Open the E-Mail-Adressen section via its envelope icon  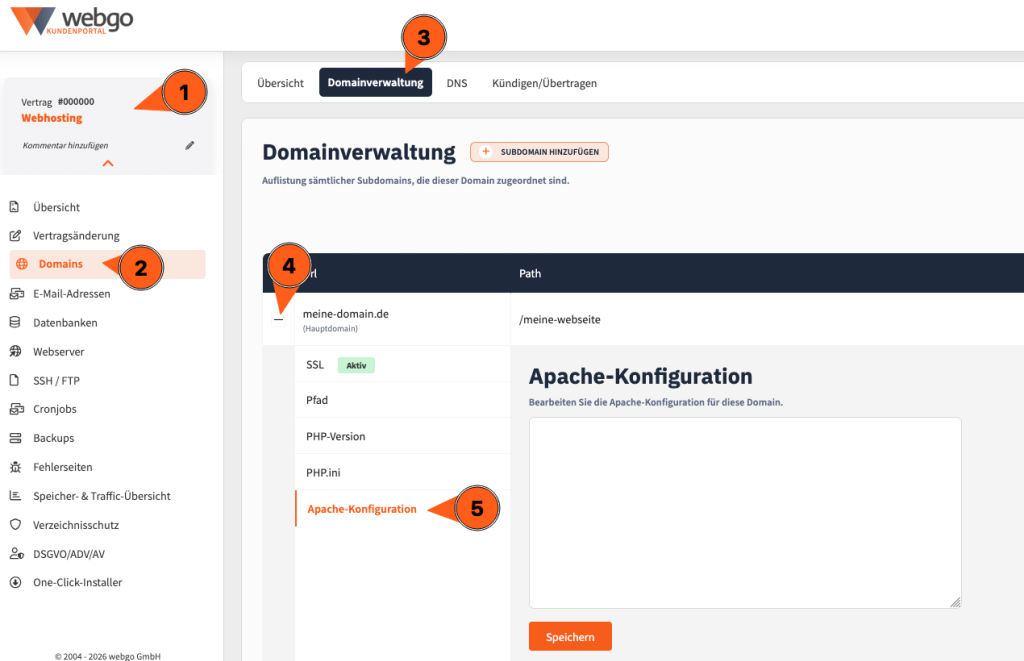pyautogui.click(x=14, y=293)
